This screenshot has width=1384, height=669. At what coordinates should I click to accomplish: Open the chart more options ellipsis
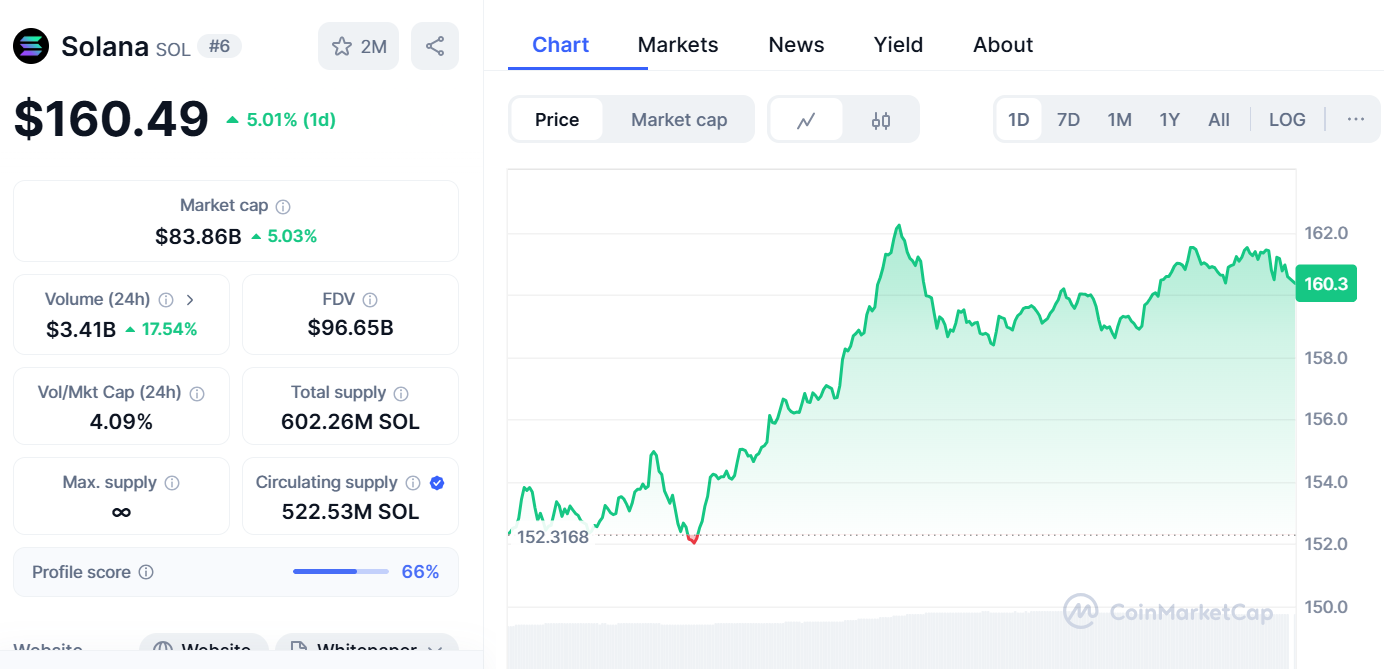(1355, 120)
